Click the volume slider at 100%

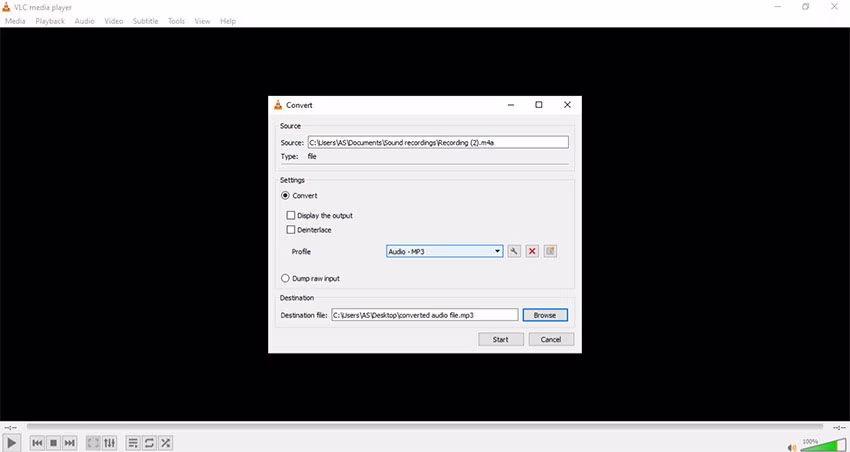[x=823, y=445]
